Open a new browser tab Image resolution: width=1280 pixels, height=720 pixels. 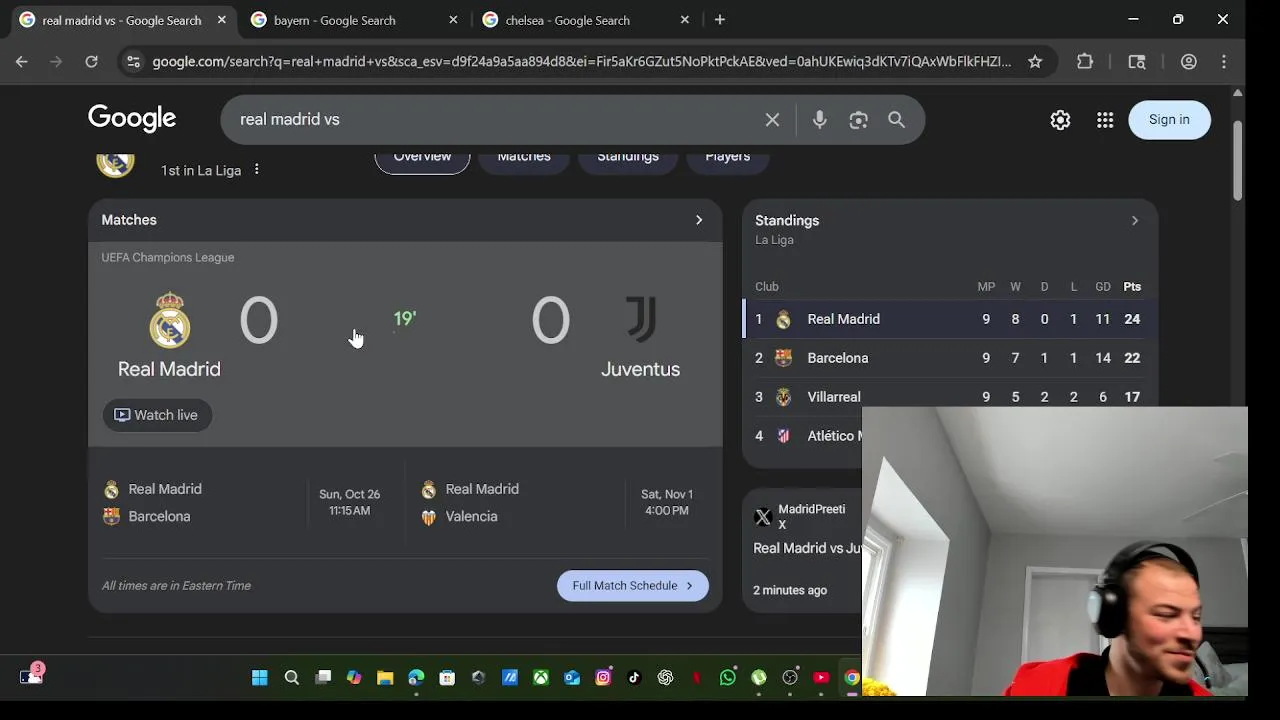pyautogui.click(x=720, y=20)
